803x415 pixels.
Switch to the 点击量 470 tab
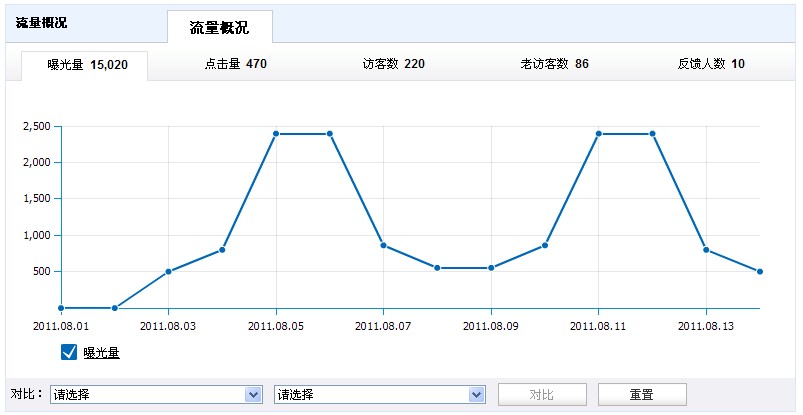[236, 64]
